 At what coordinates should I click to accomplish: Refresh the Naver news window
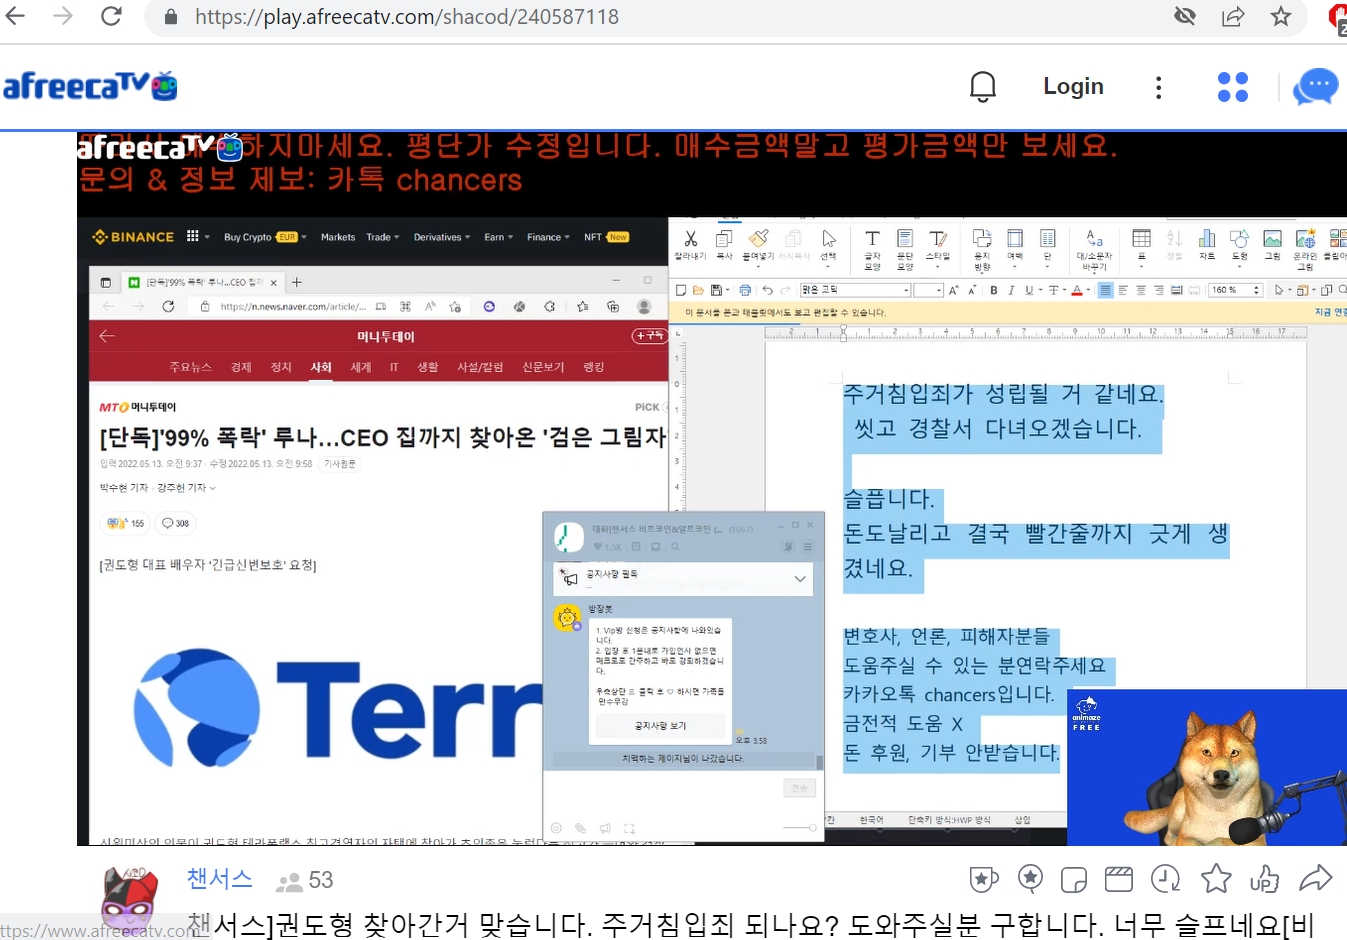pos(168,306)
